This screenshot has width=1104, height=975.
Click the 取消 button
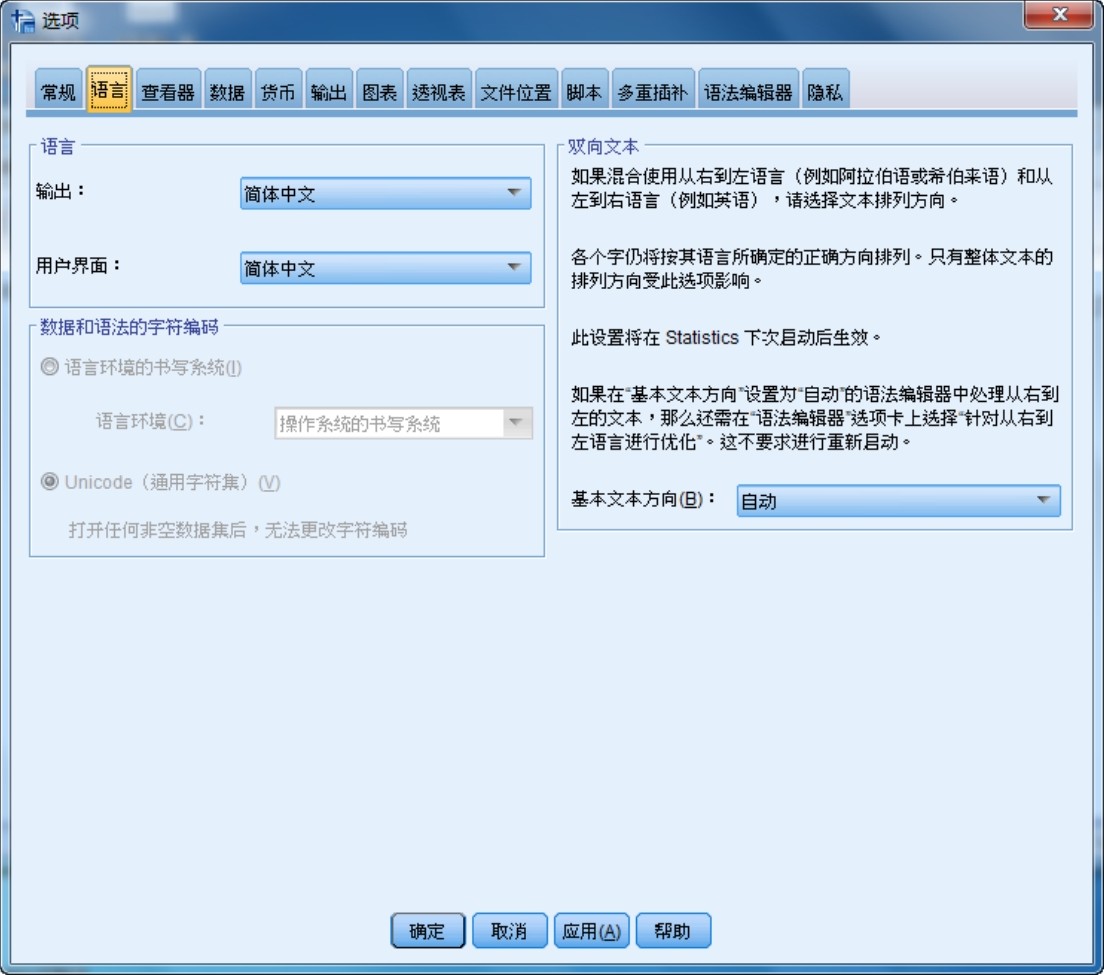pyautogui.click(x=509, y=931)
